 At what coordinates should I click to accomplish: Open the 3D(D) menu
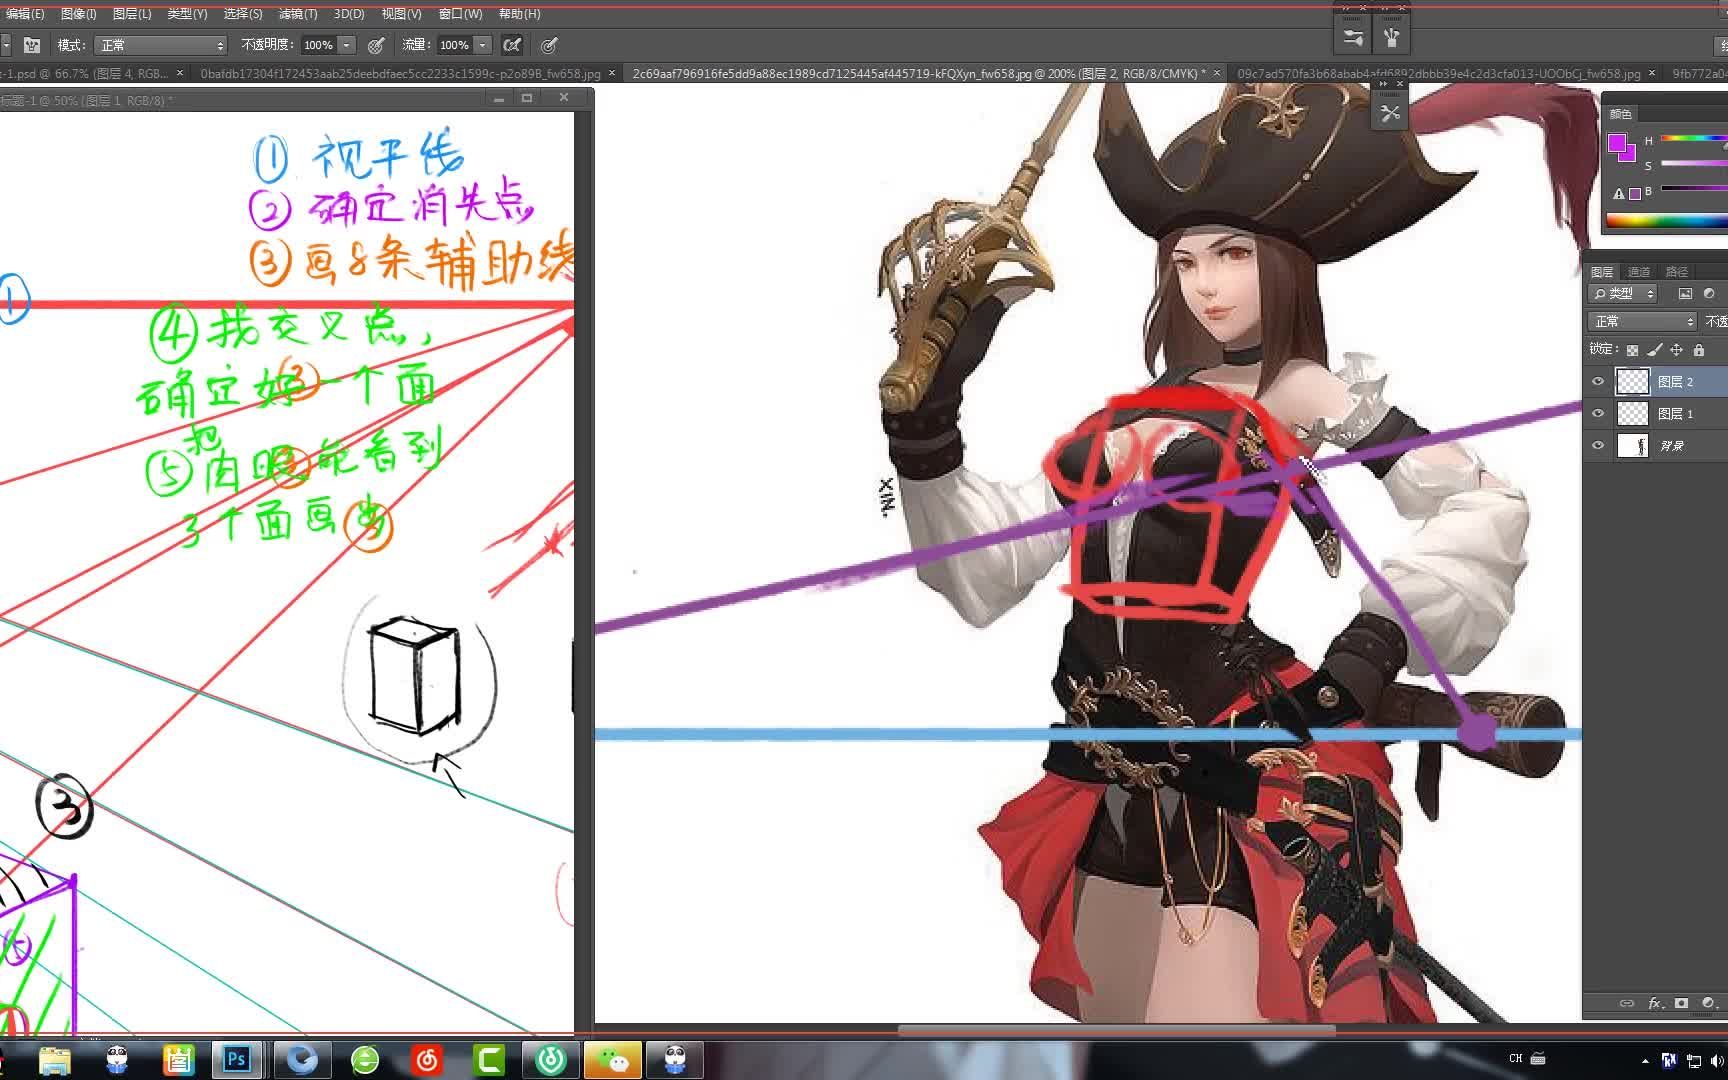click(349, 14)
